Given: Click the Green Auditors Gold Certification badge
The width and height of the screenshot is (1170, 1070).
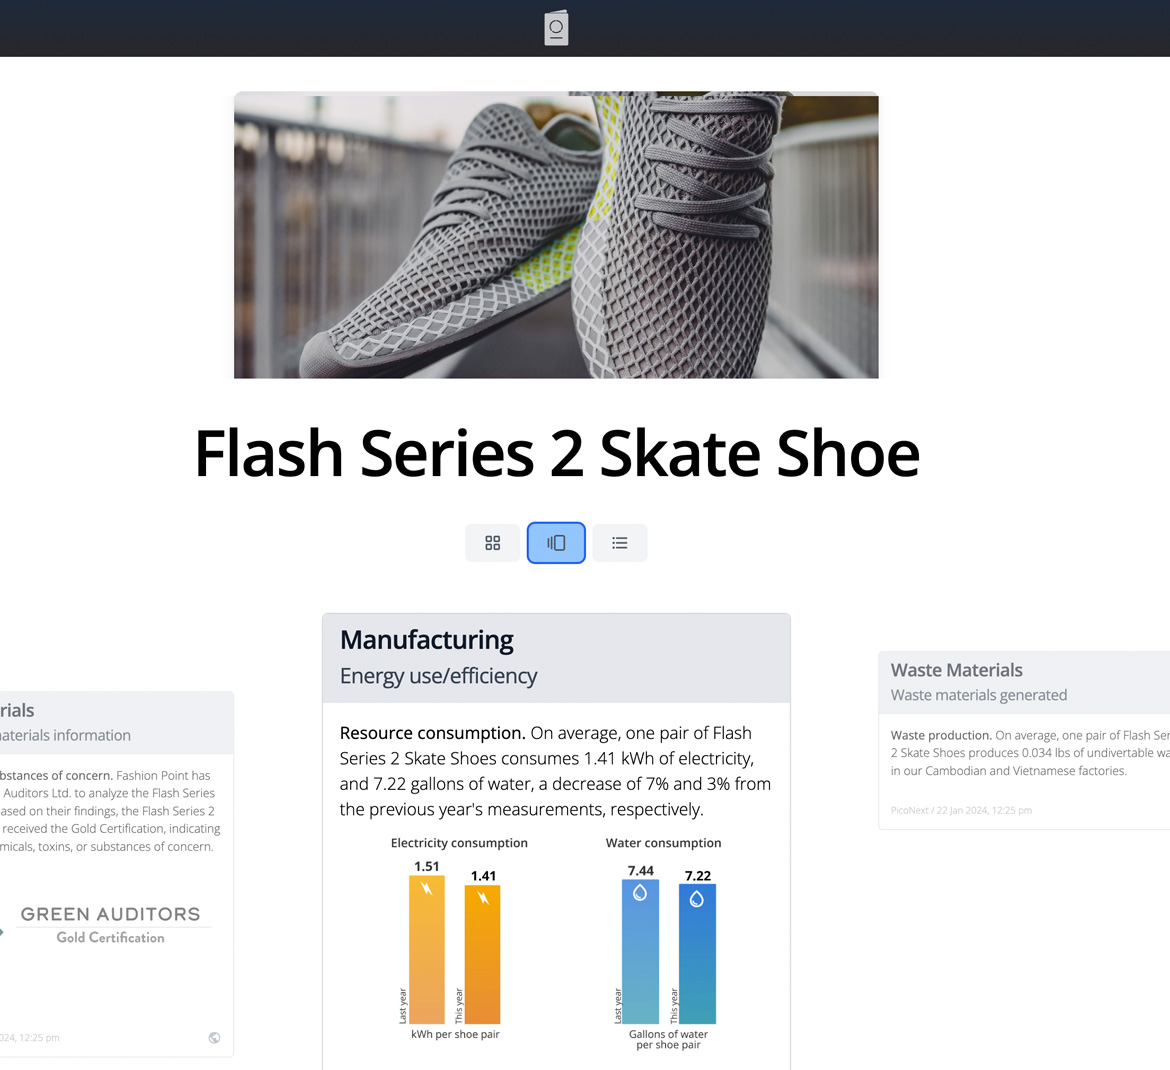Looking at the screenshot, I should click(110, 922).
